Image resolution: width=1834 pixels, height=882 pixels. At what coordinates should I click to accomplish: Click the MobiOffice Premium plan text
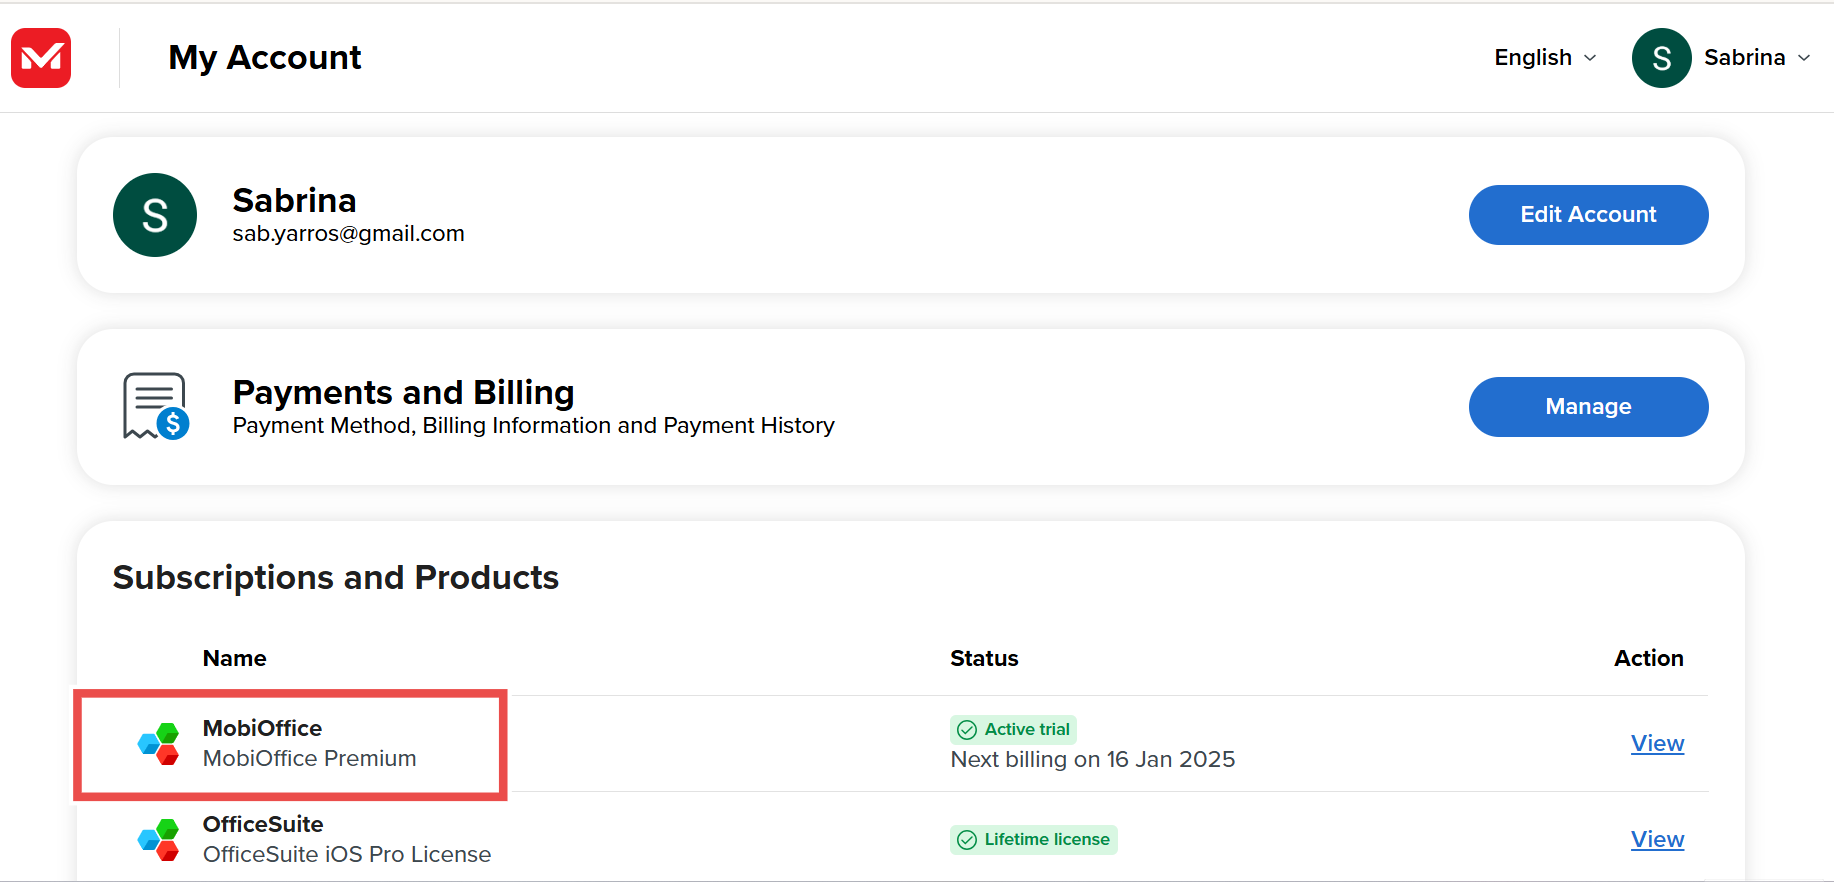coord(309,759)
